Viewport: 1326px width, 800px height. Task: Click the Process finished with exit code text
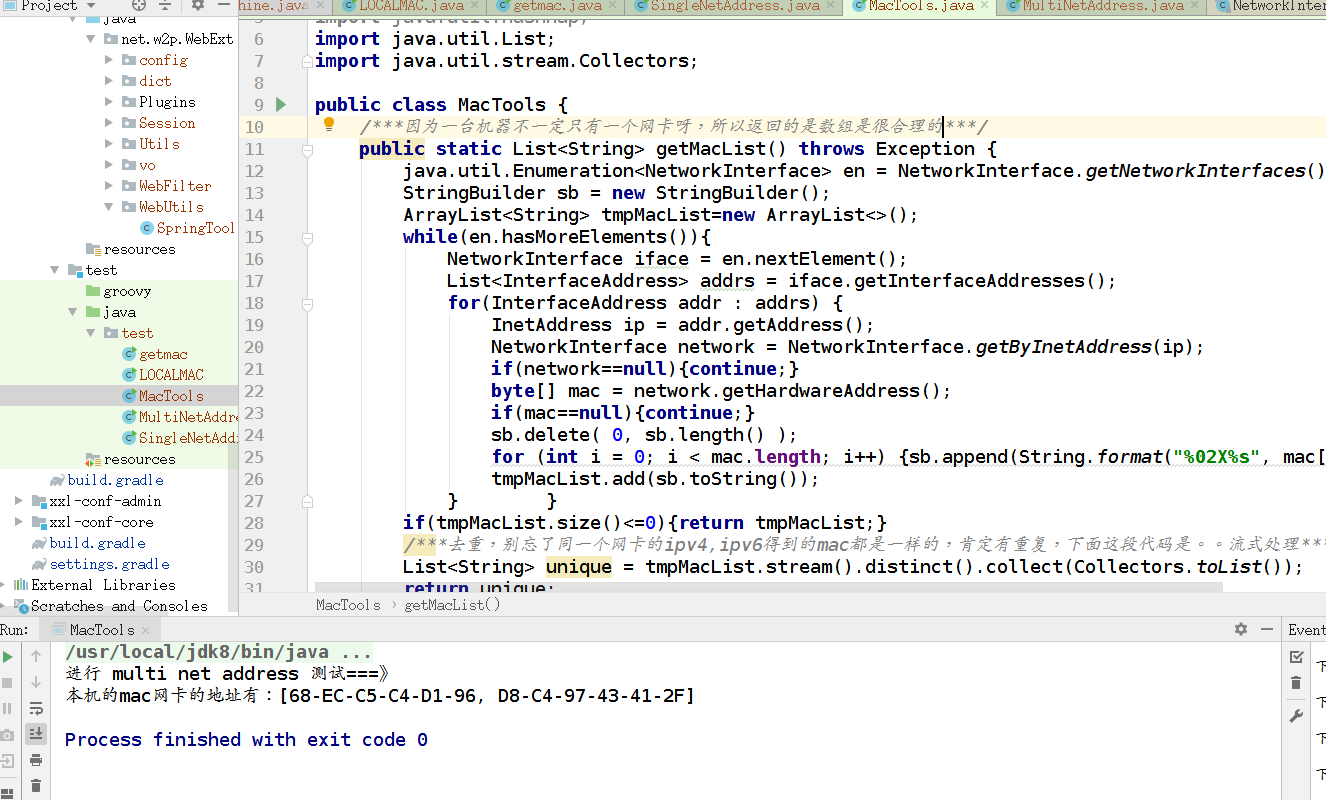coord(246,740)
